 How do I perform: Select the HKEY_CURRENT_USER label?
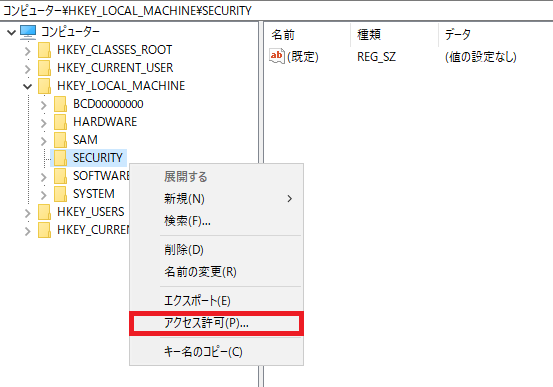115,68
